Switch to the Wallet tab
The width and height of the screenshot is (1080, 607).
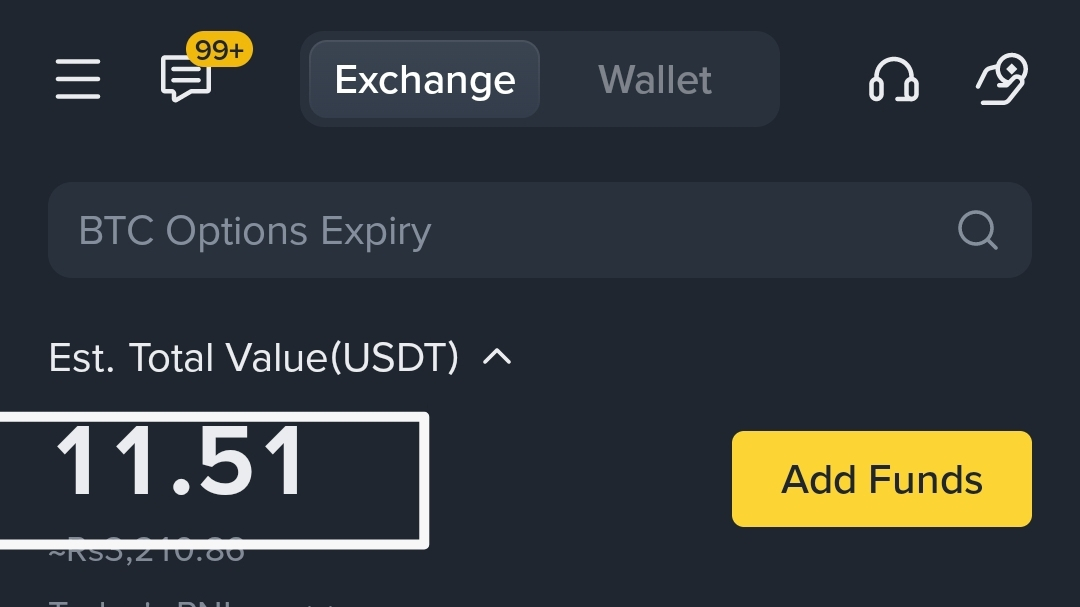click(655, 79)
